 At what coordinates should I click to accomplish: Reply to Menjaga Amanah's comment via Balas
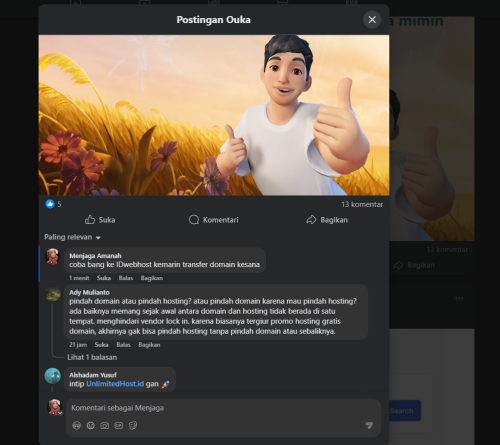coord(126,278)
